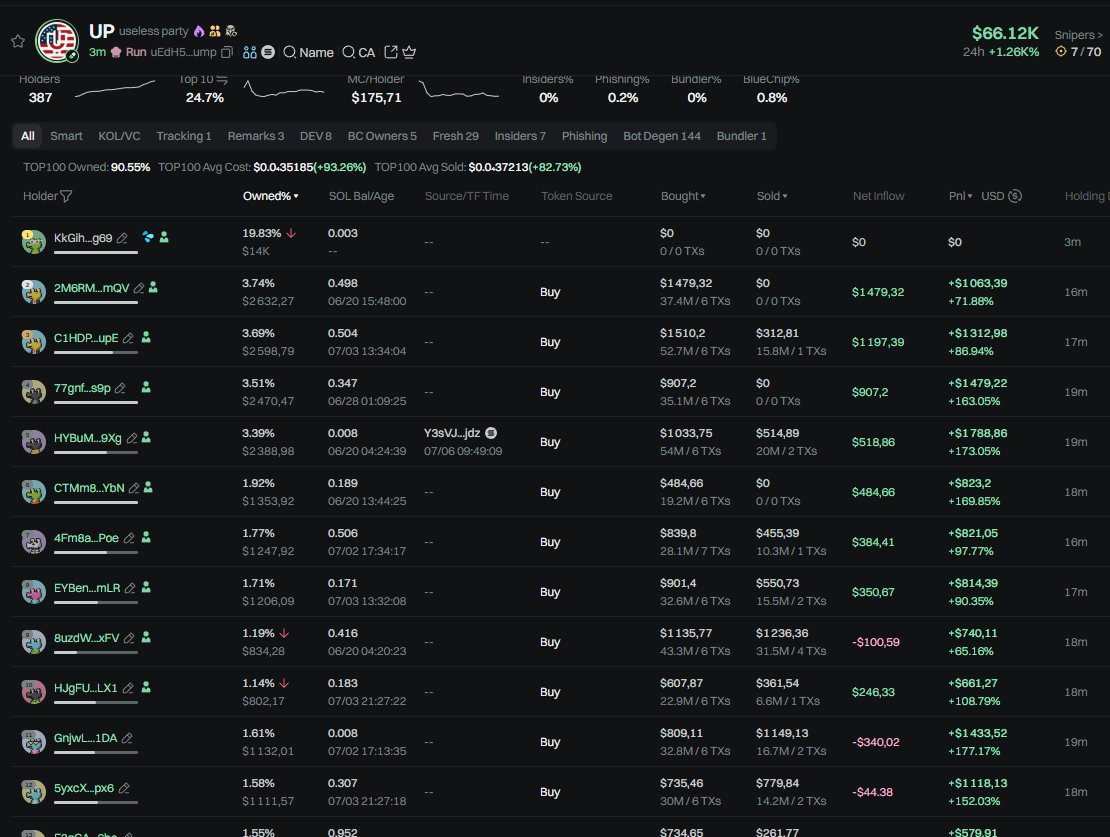Open the Bot Degen 144 tab

point(662,136)
